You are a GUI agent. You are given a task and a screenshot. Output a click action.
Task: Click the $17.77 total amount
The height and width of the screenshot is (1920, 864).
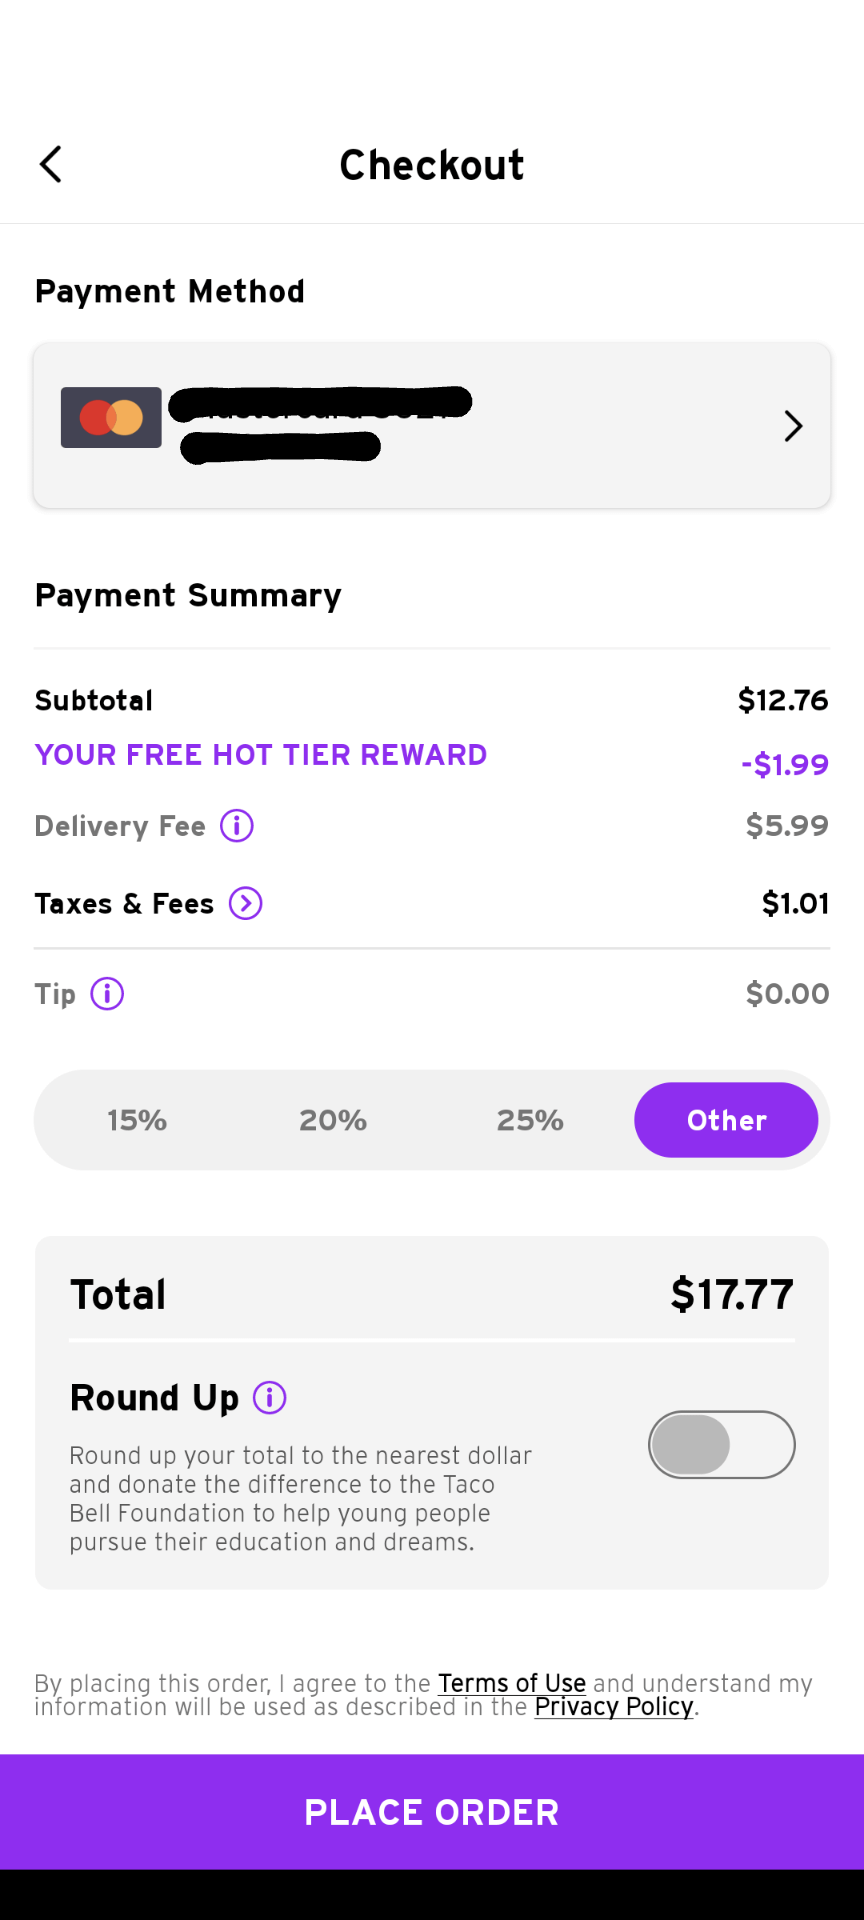pos(732,1295)
